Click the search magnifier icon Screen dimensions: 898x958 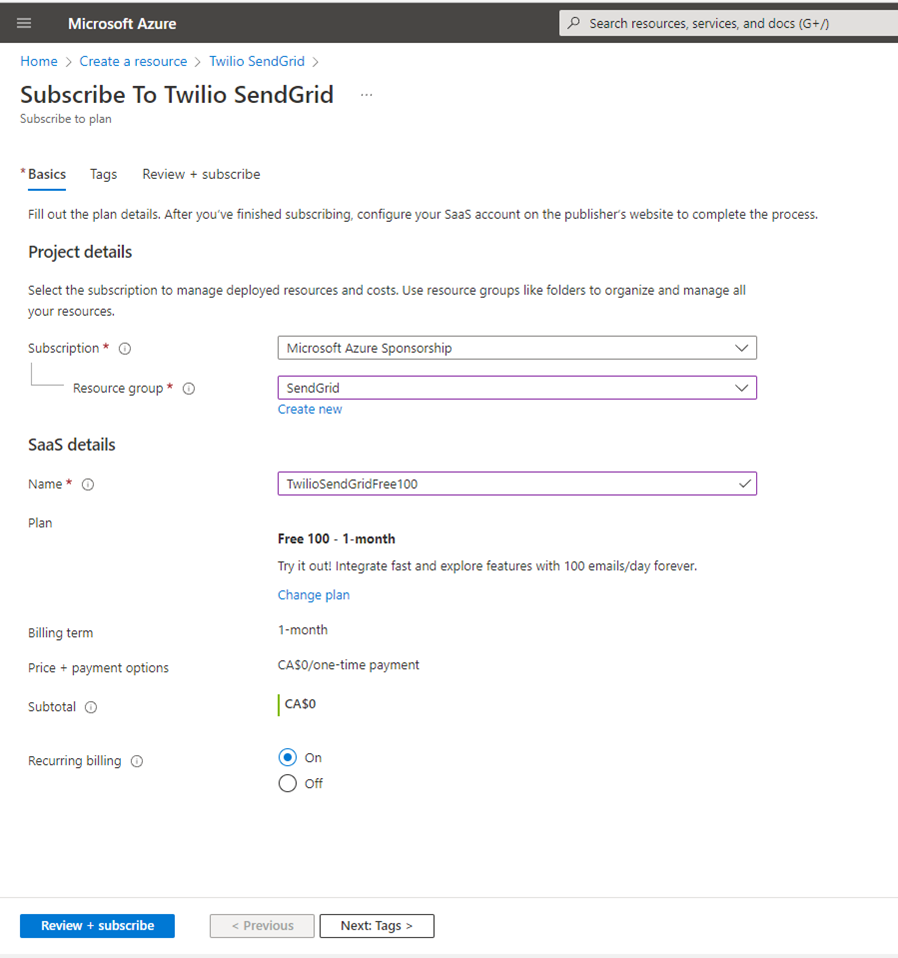(x=574, y=23)
